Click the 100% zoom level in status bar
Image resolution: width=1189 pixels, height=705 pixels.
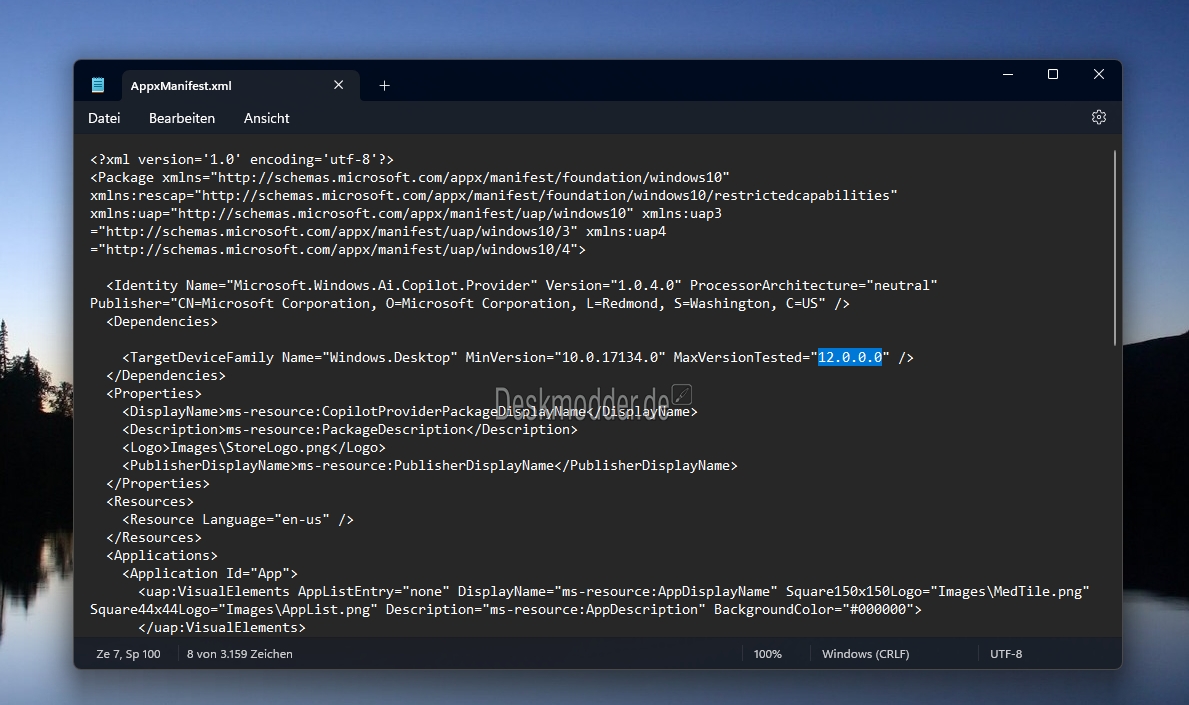767,653
